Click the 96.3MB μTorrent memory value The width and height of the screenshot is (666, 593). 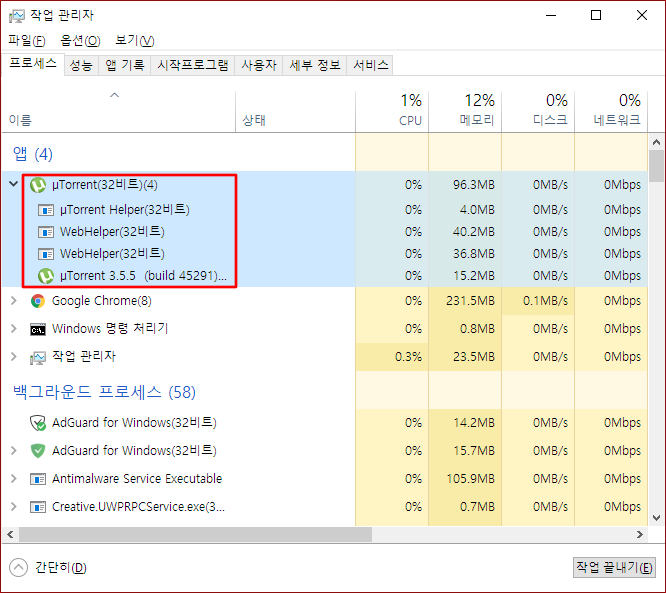[474, 185]
